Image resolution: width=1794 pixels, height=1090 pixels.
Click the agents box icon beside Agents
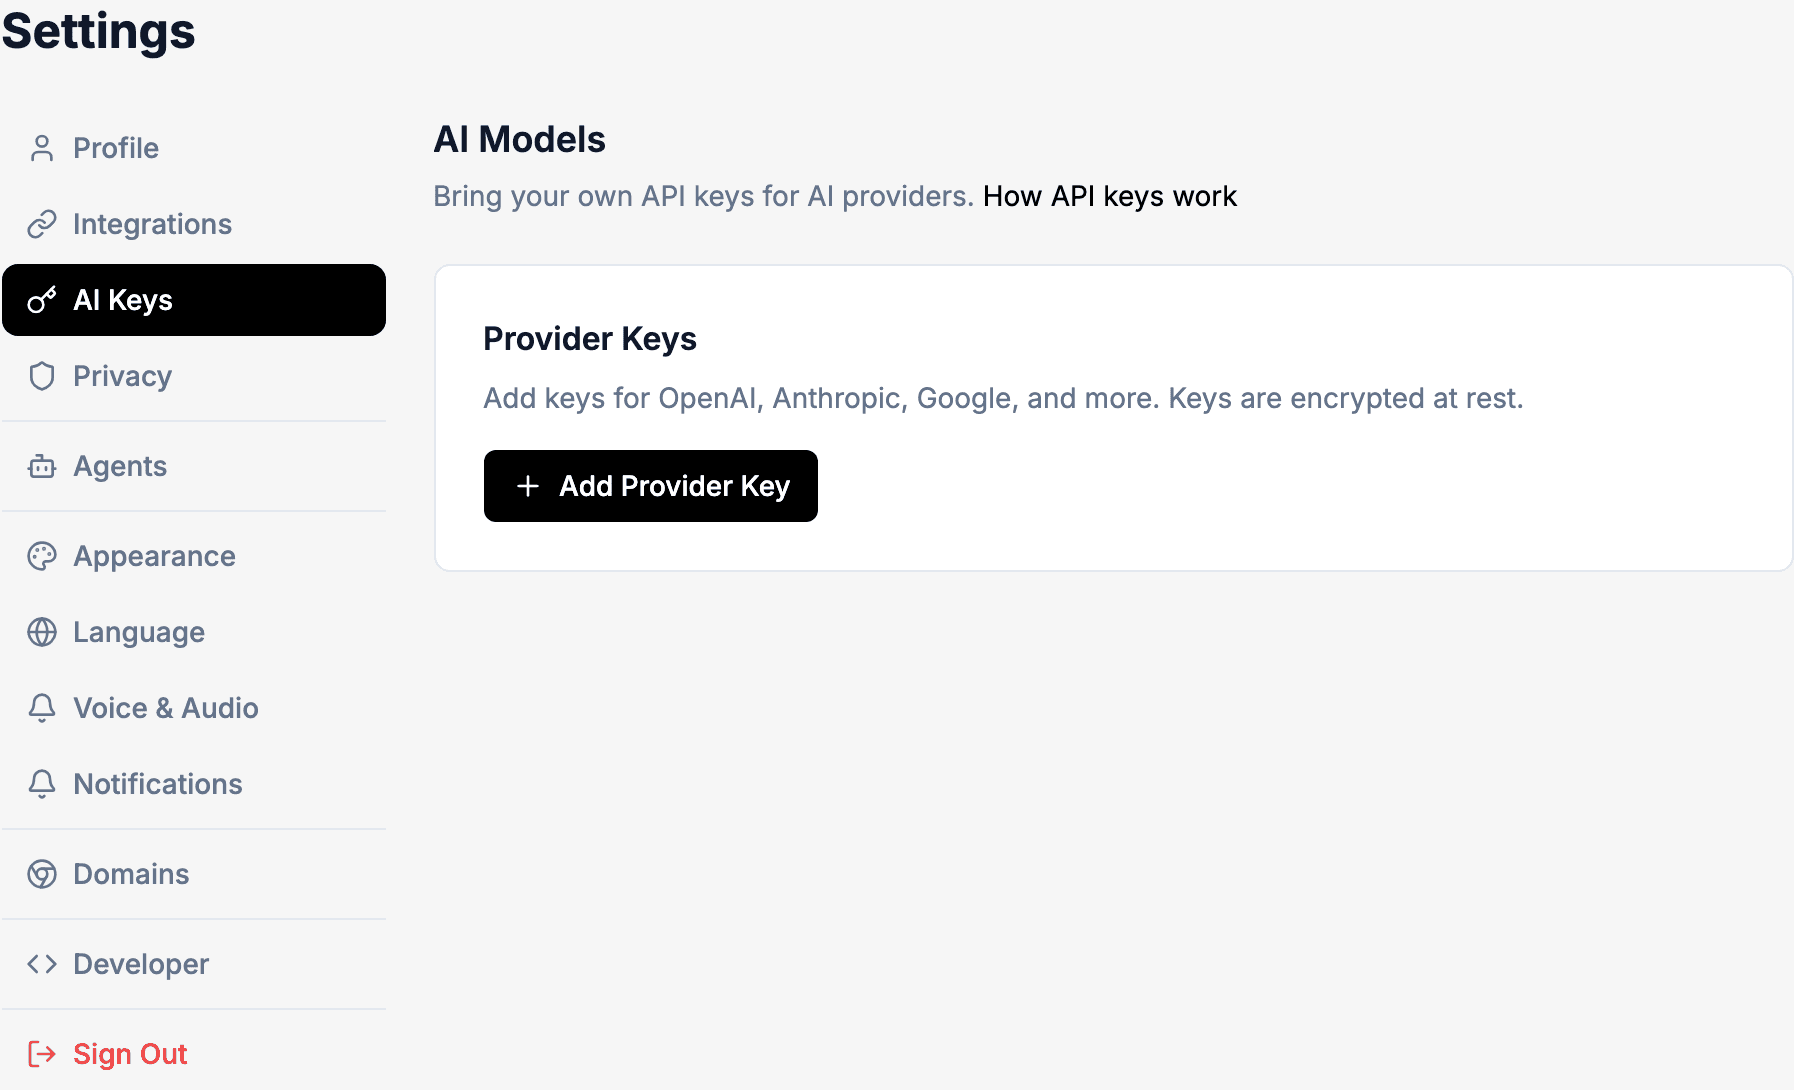tap(42, 466)
